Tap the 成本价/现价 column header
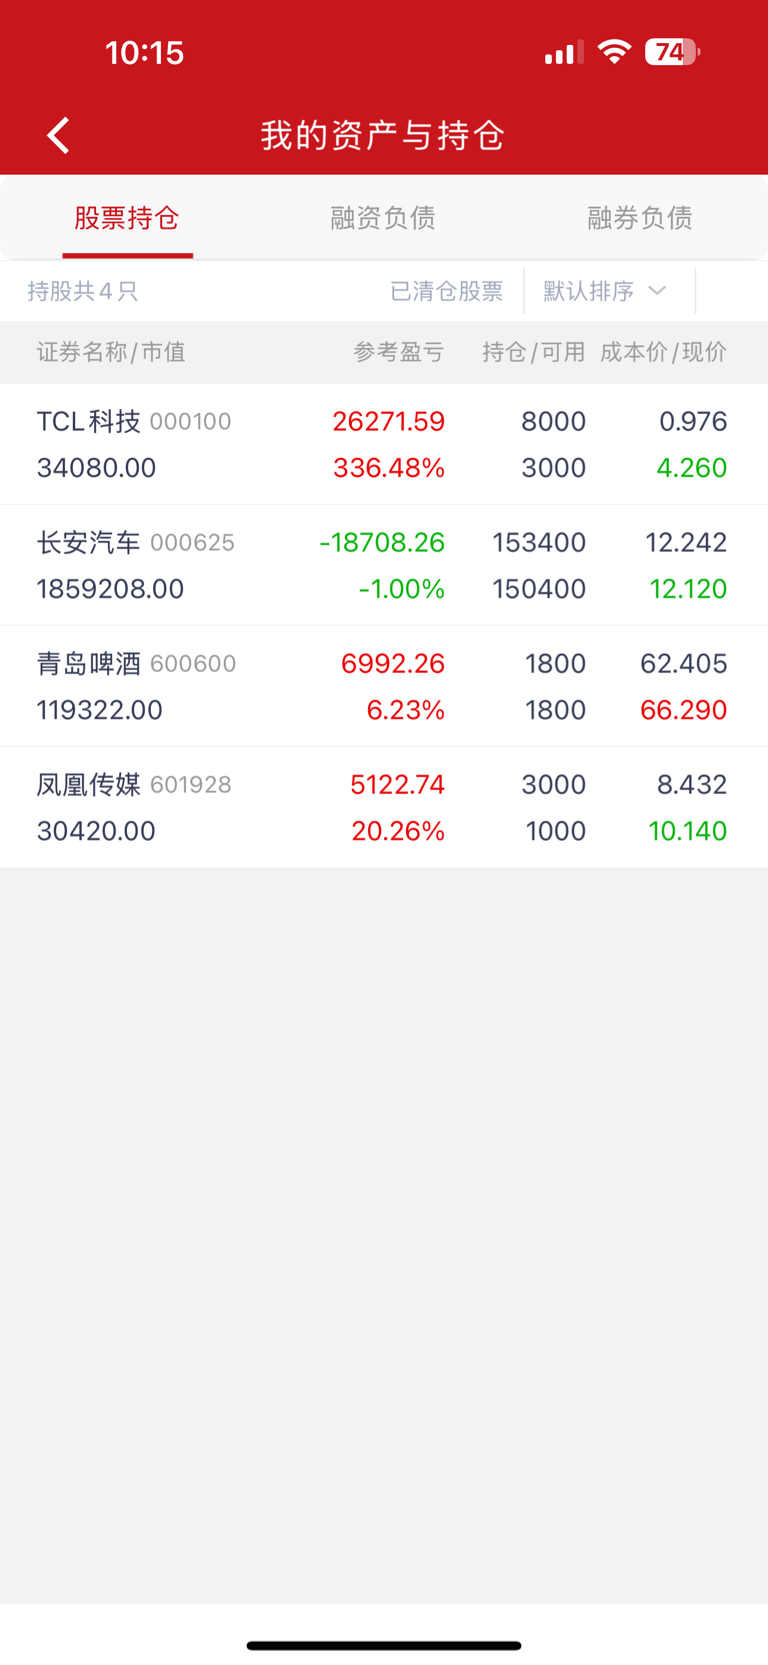 [663, 352]
